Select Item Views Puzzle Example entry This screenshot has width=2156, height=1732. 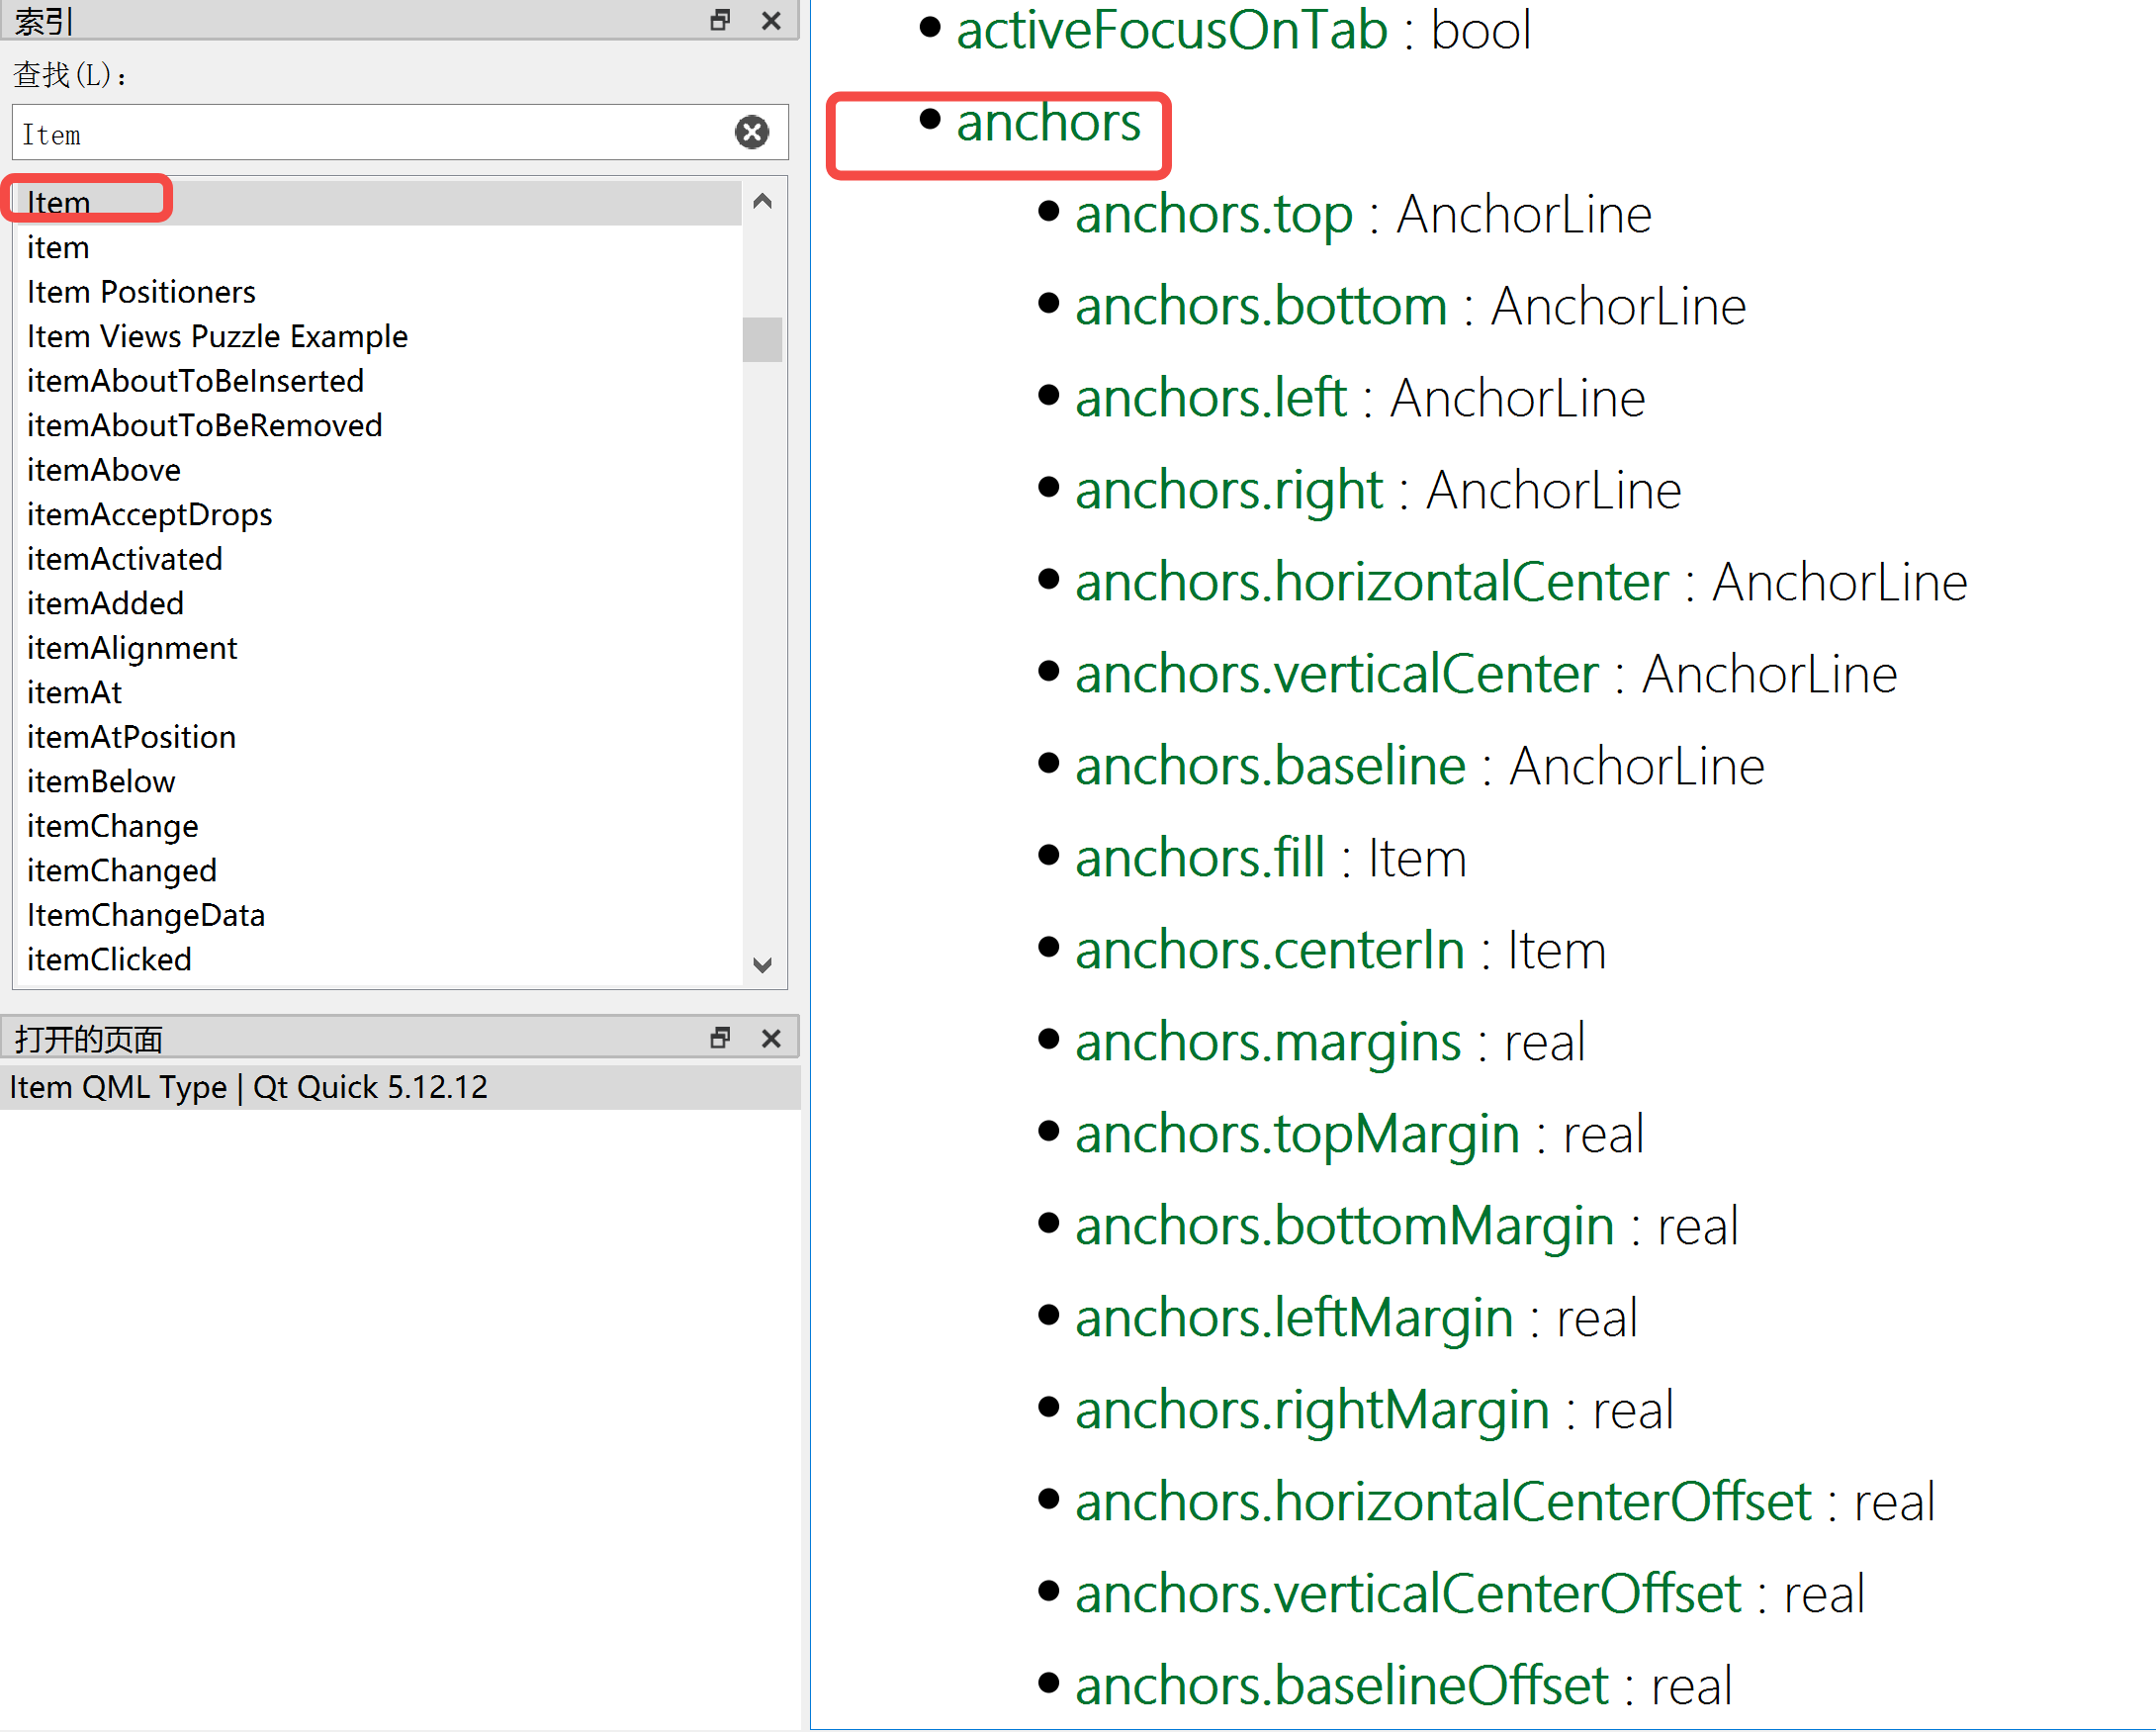tap(217, 336)
